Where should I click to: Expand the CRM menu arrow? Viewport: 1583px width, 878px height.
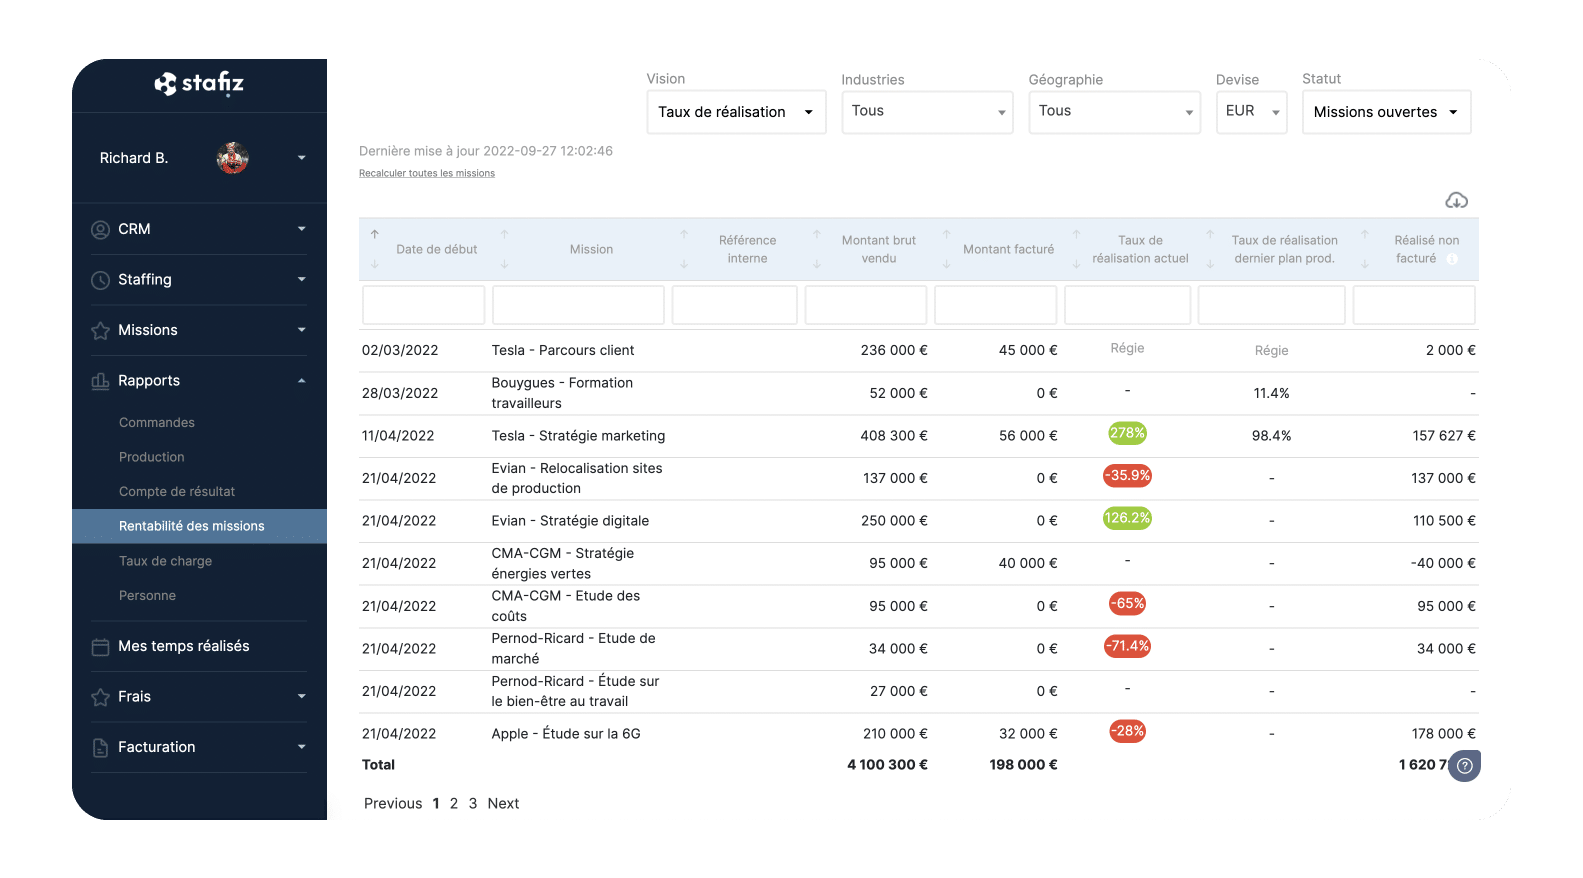click(301, 229)
